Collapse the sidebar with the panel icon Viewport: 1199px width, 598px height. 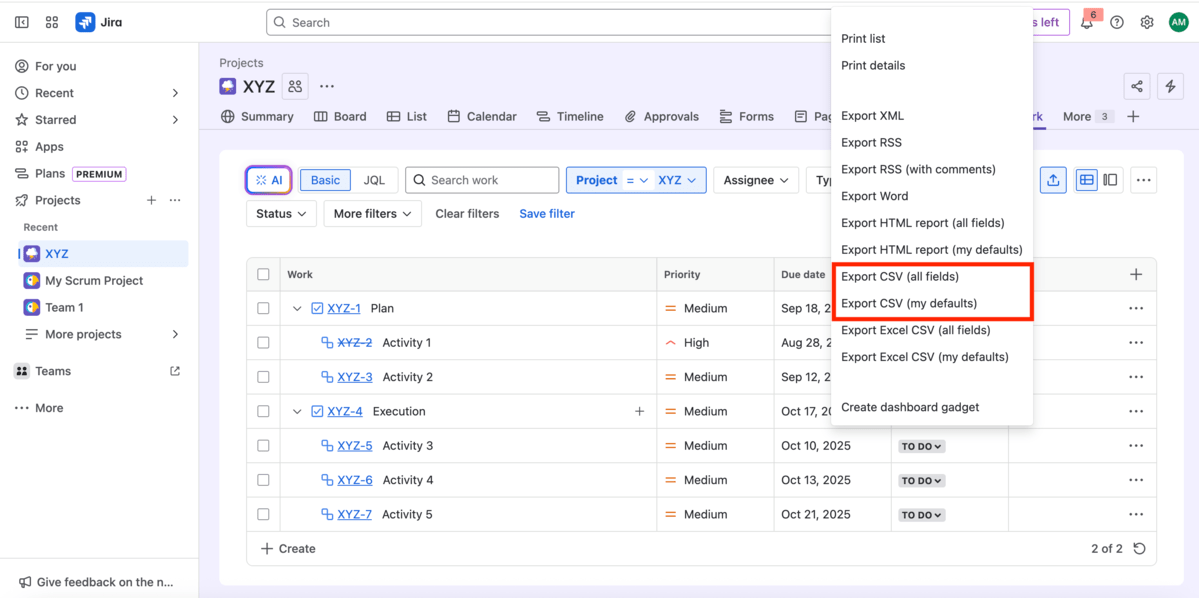(21, 21)
